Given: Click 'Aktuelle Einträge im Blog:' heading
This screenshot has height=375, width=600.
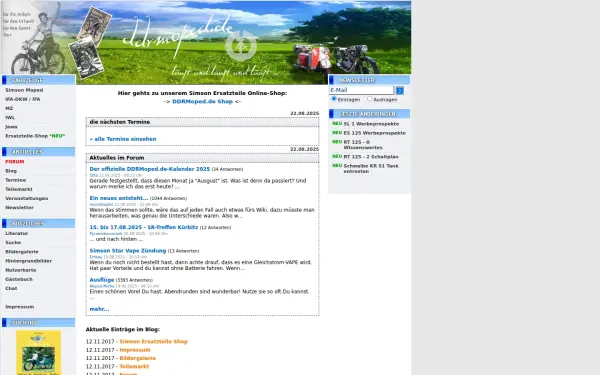Looking at the screenshot, I should [x=122, y=329].
